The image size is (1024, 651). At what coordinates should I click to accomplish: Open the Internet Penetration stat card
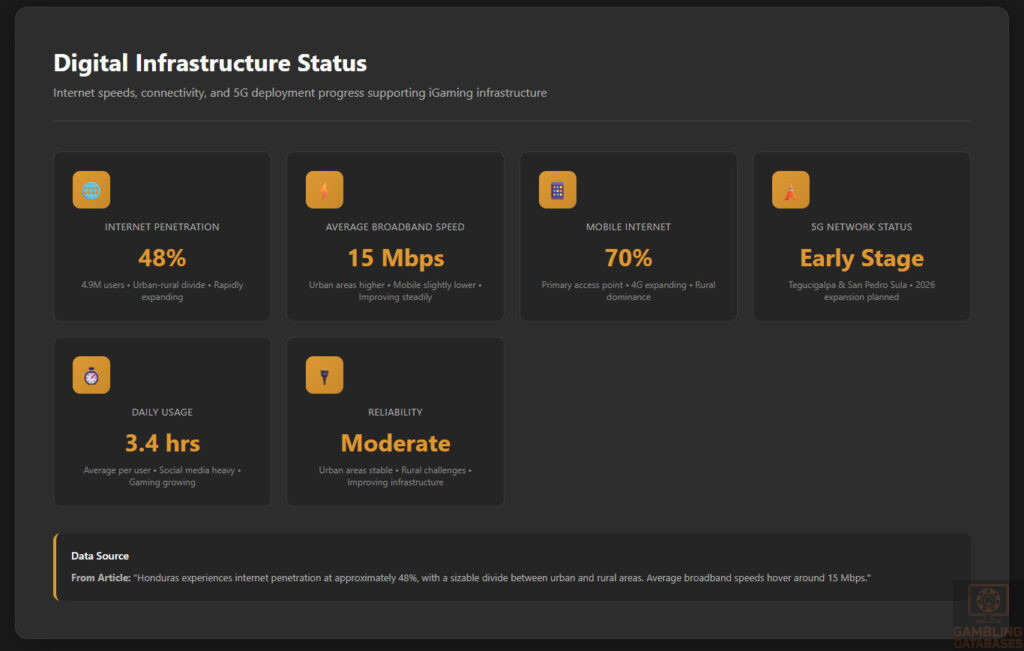coord(162,236)
